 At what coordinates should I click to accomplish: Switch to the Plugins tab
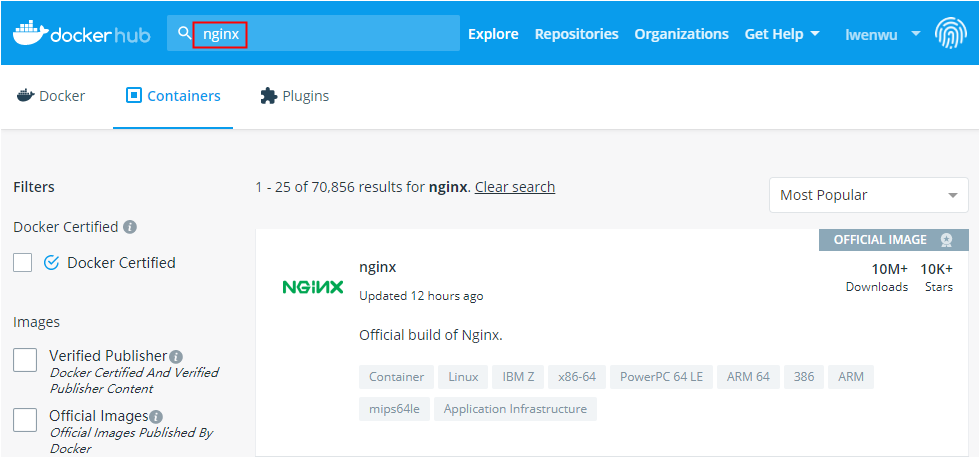click(x=295, y=96)
